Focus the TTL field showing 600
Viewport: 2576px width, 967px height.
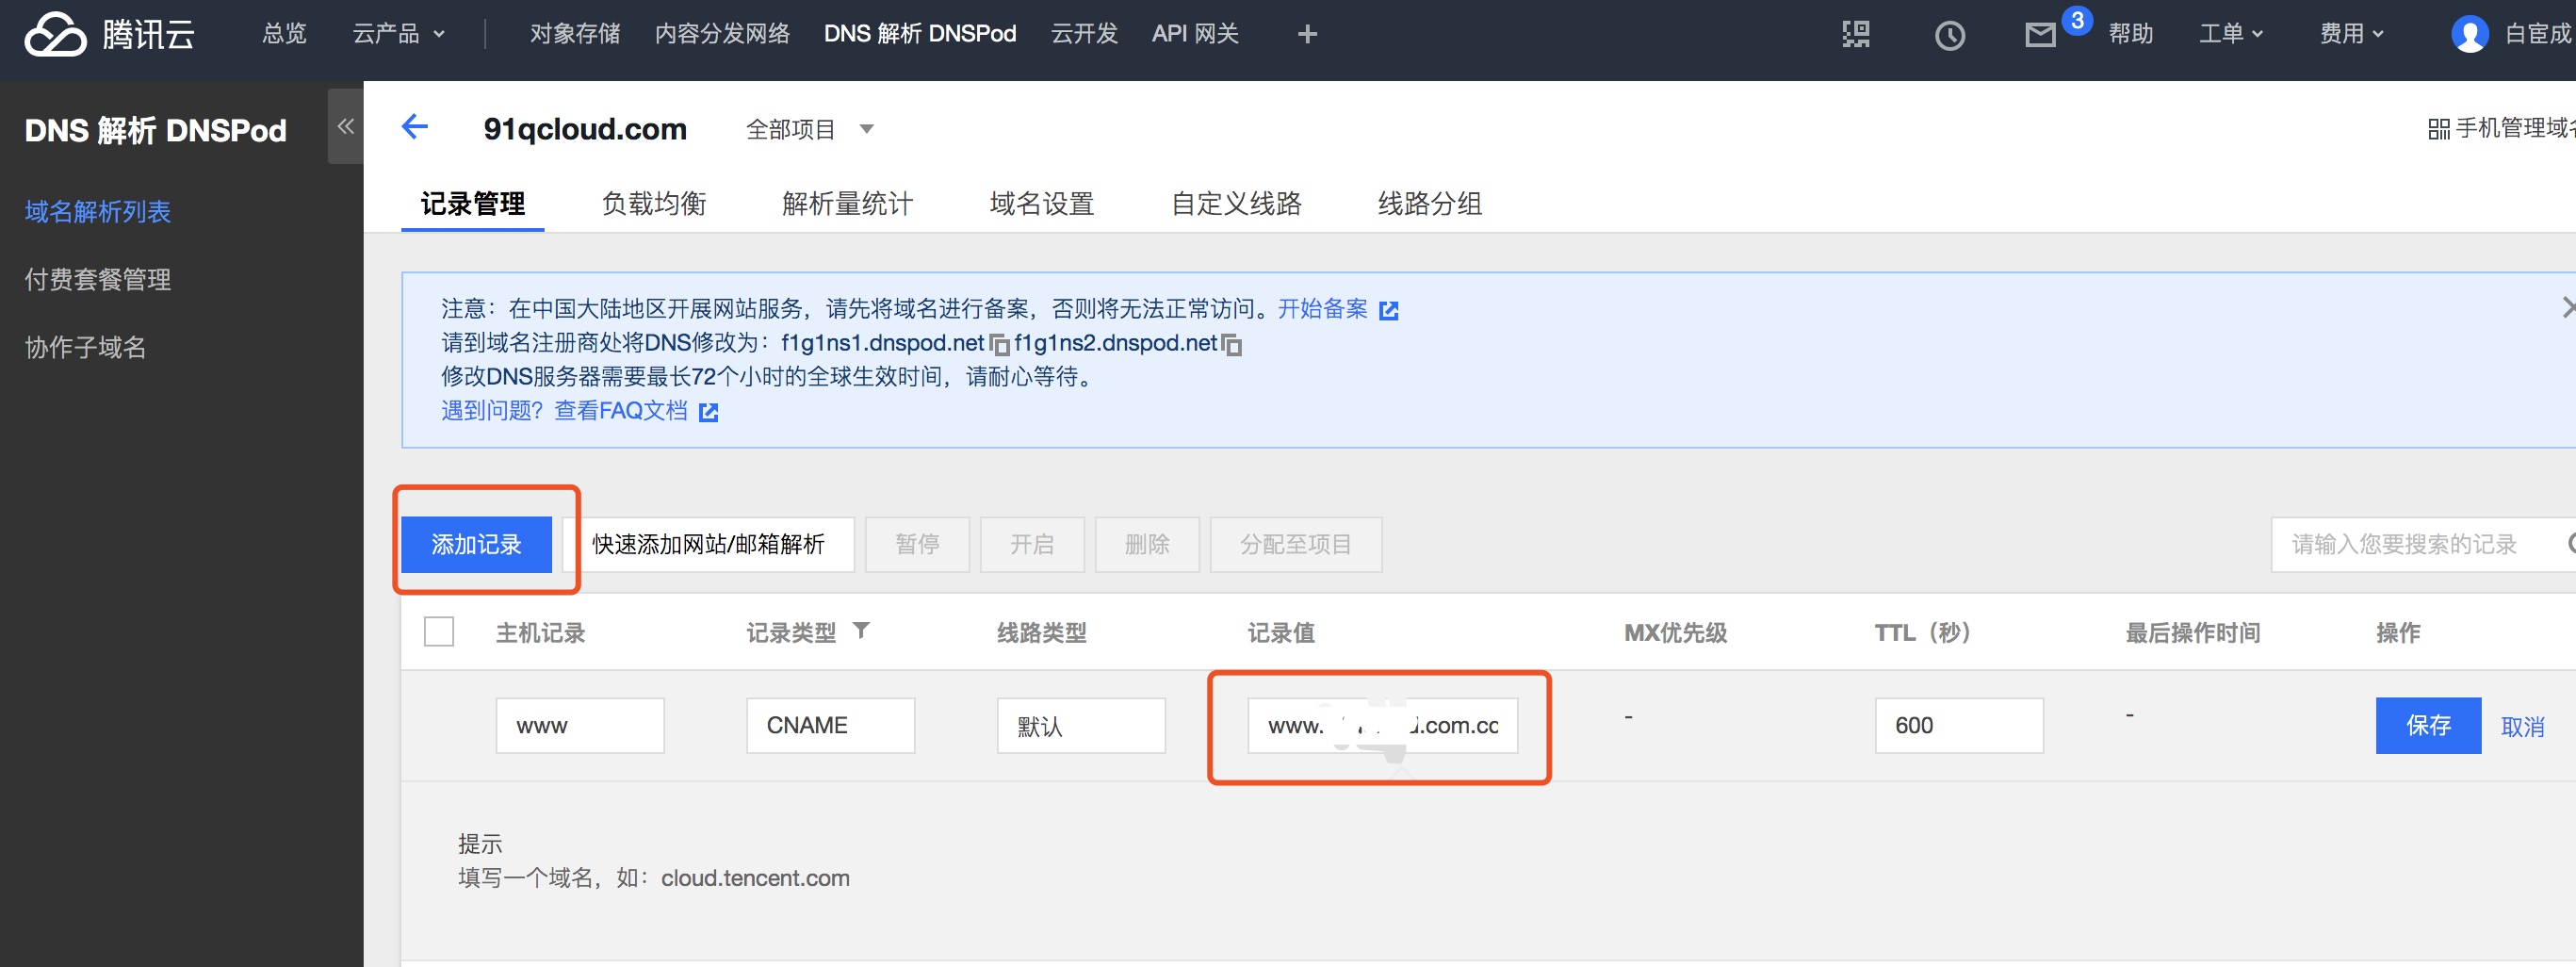click(1959, 725)
